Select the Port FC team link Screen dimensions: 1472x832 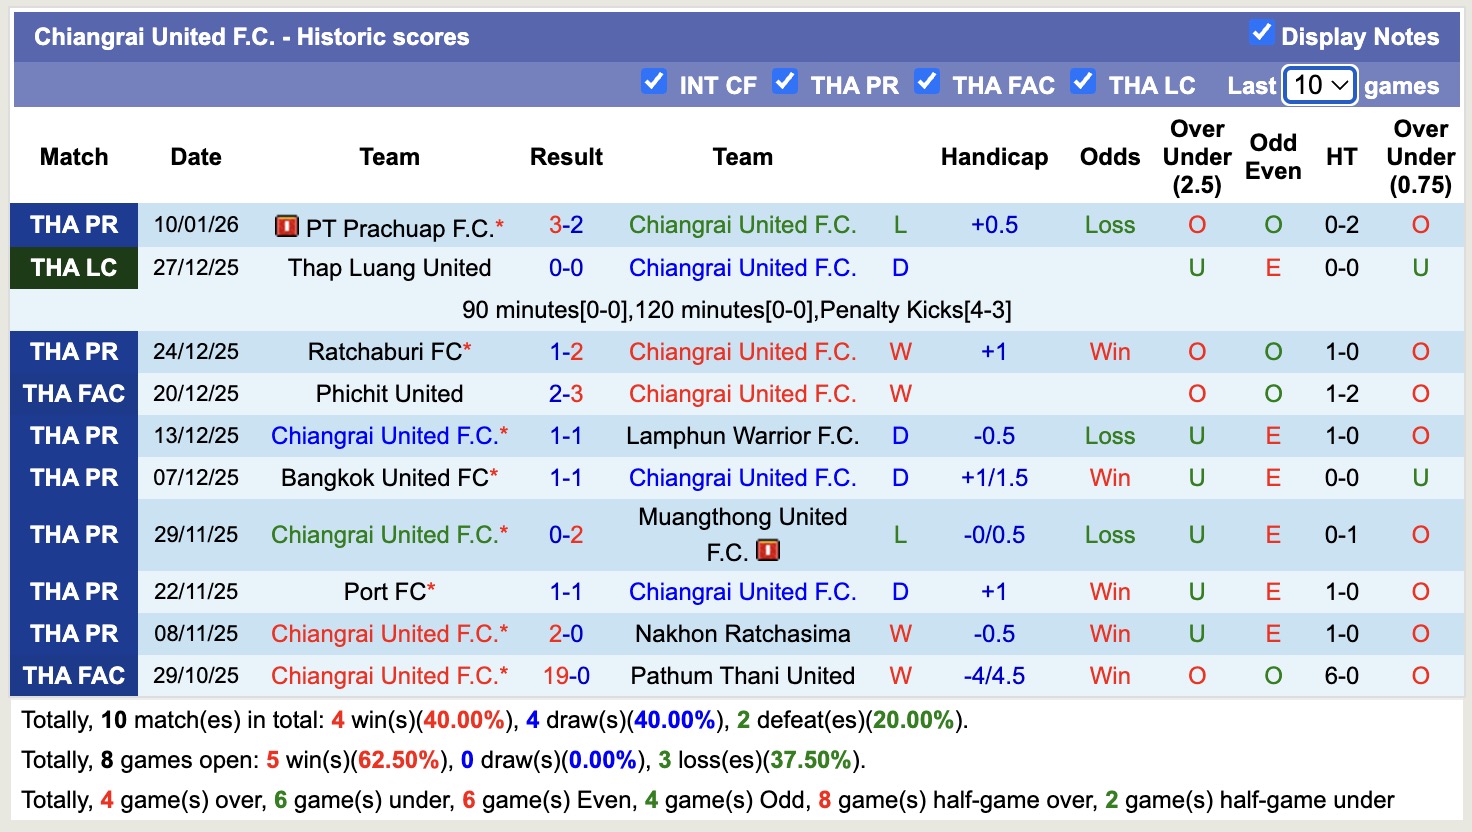(x=381, y=591)
